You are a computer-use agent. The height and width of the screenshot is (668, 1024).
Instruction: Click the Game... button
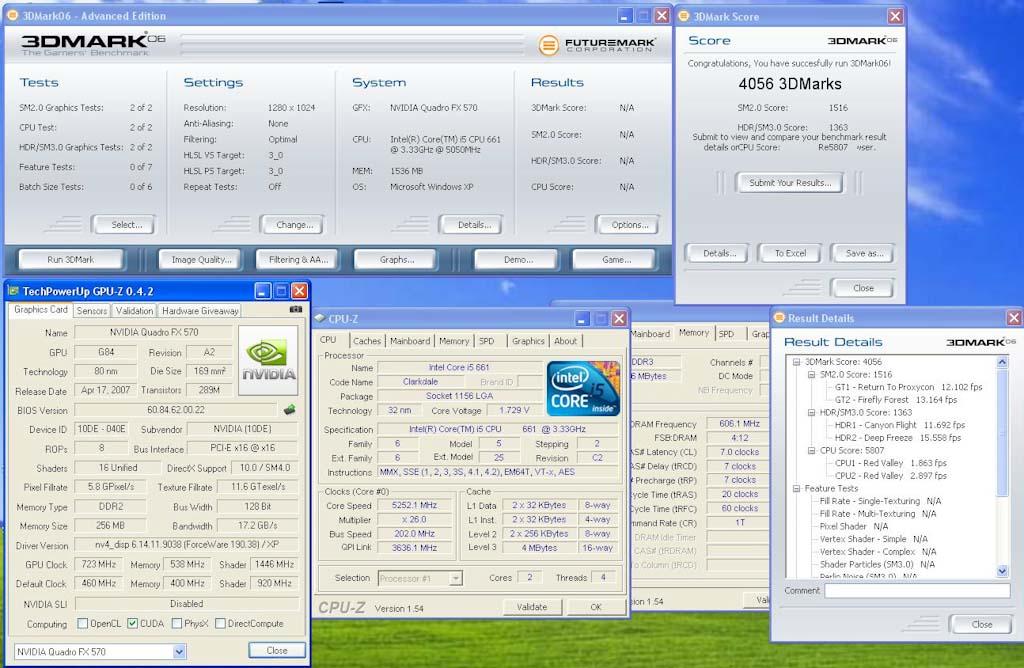coord(616,259)
